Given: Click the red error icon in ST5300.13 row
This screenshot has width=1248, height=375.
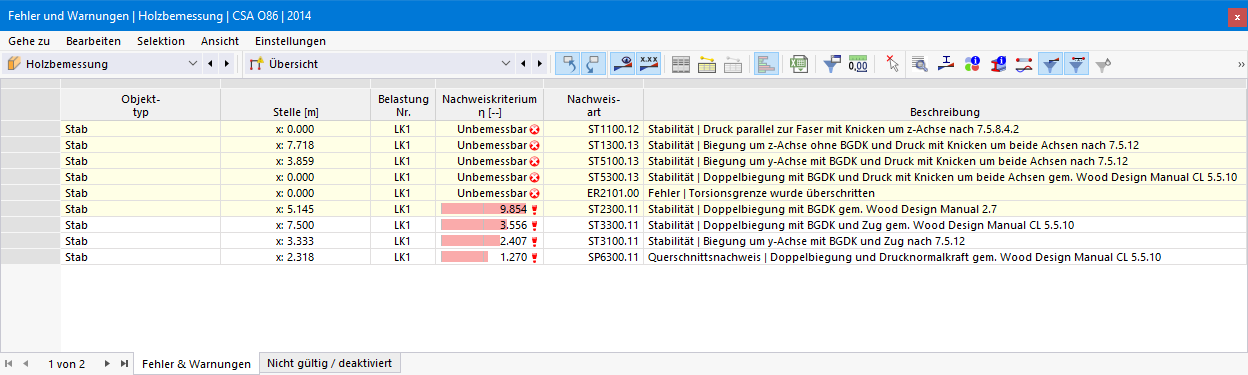Looking at the screenshot, I should tap(535, 177).
